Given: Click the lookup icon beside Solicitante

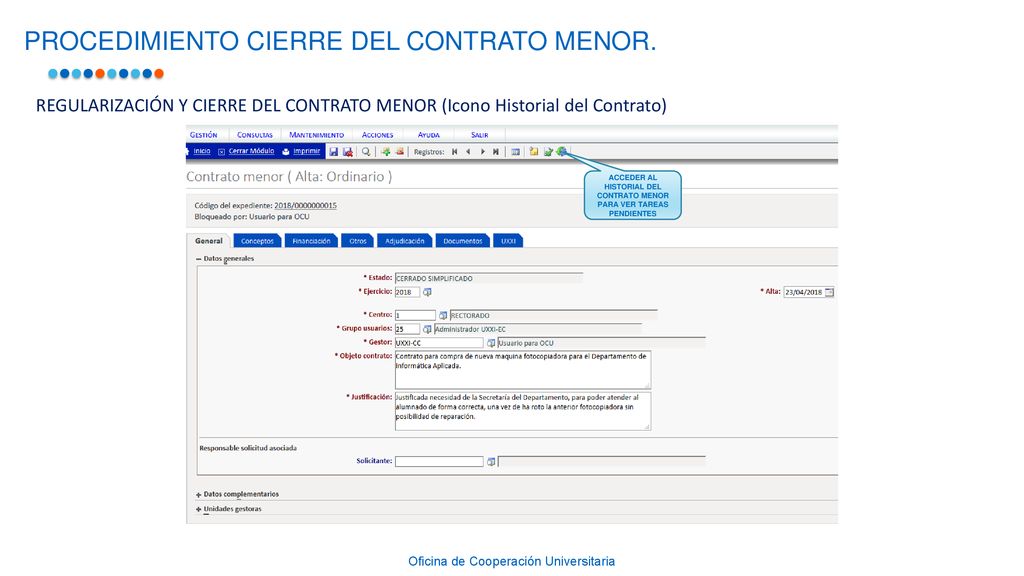Looking at the screenshot, I should [x=491, y=462].
